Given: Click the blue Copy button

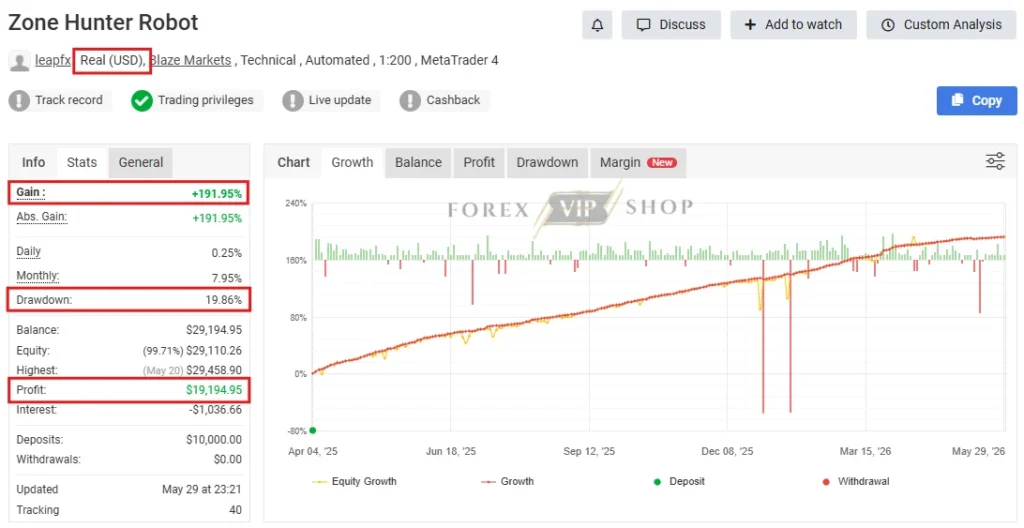Looking at the screenshot, I should (x=977, y=101).
